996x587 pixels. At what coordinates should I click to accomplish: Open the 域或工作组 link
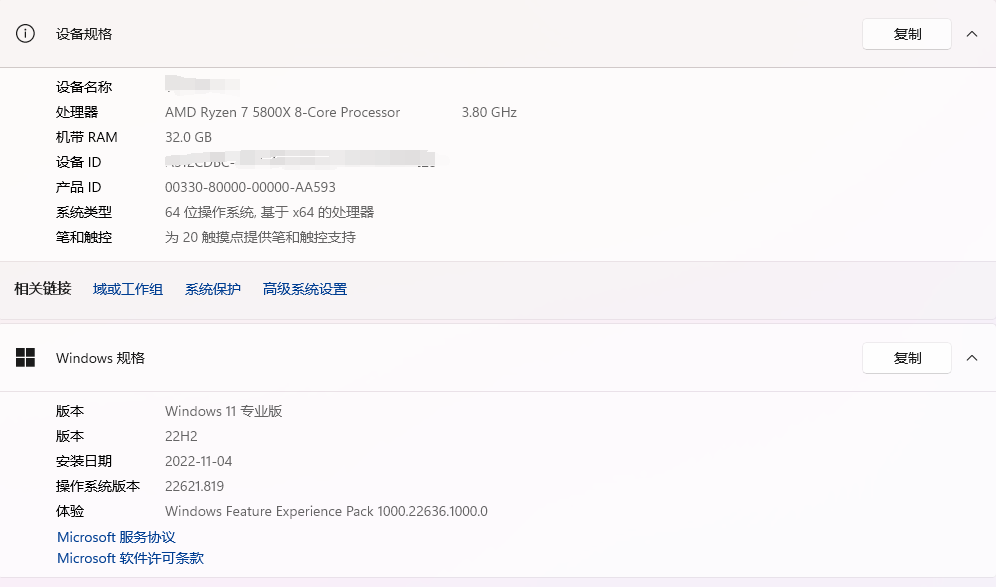(x=128, y=290)
